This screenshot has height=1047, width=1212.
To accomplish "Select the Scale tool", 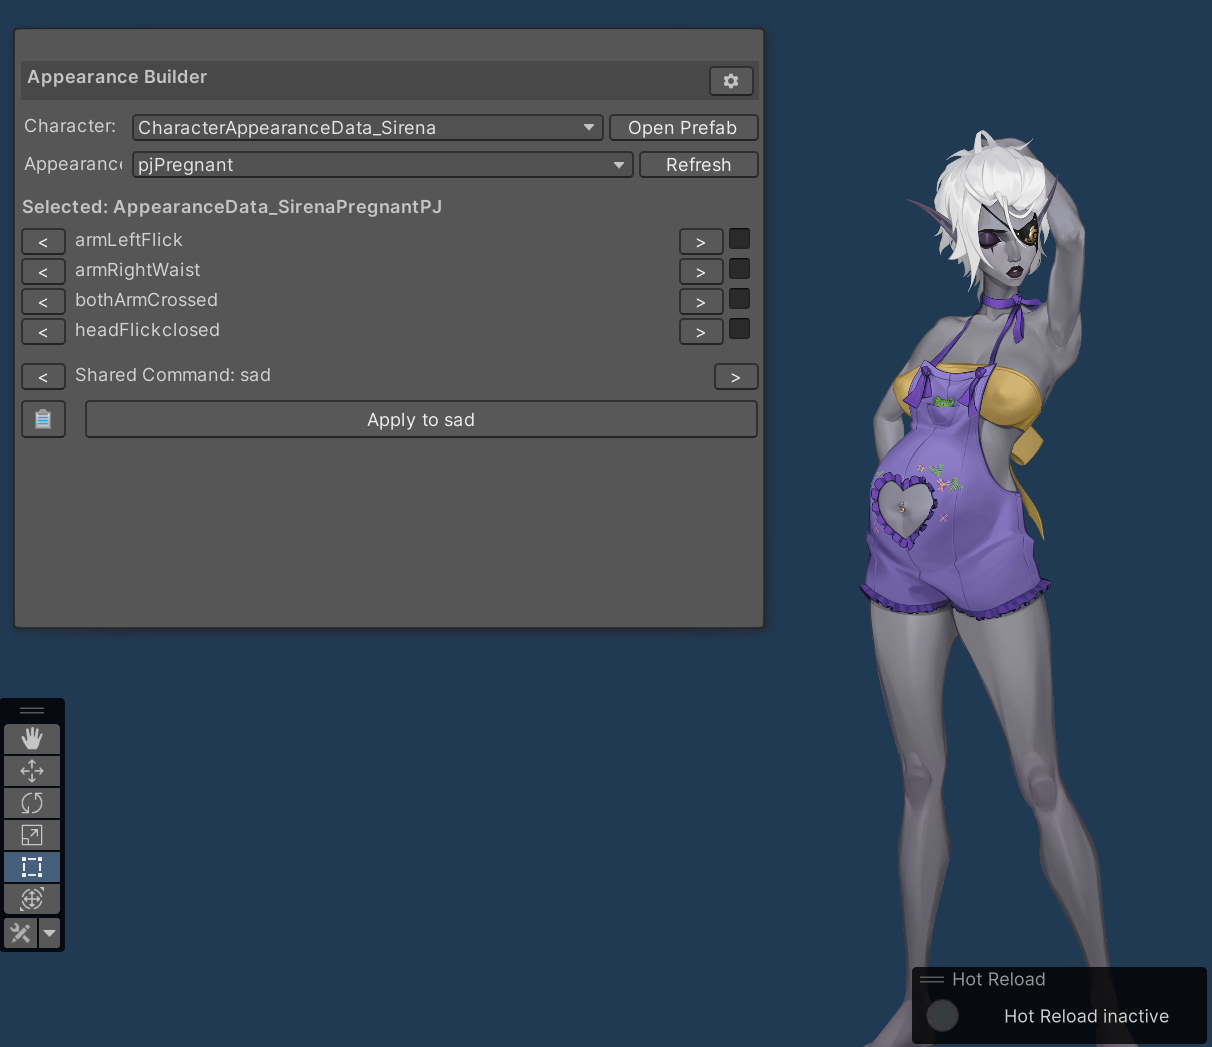I will 32,835.
